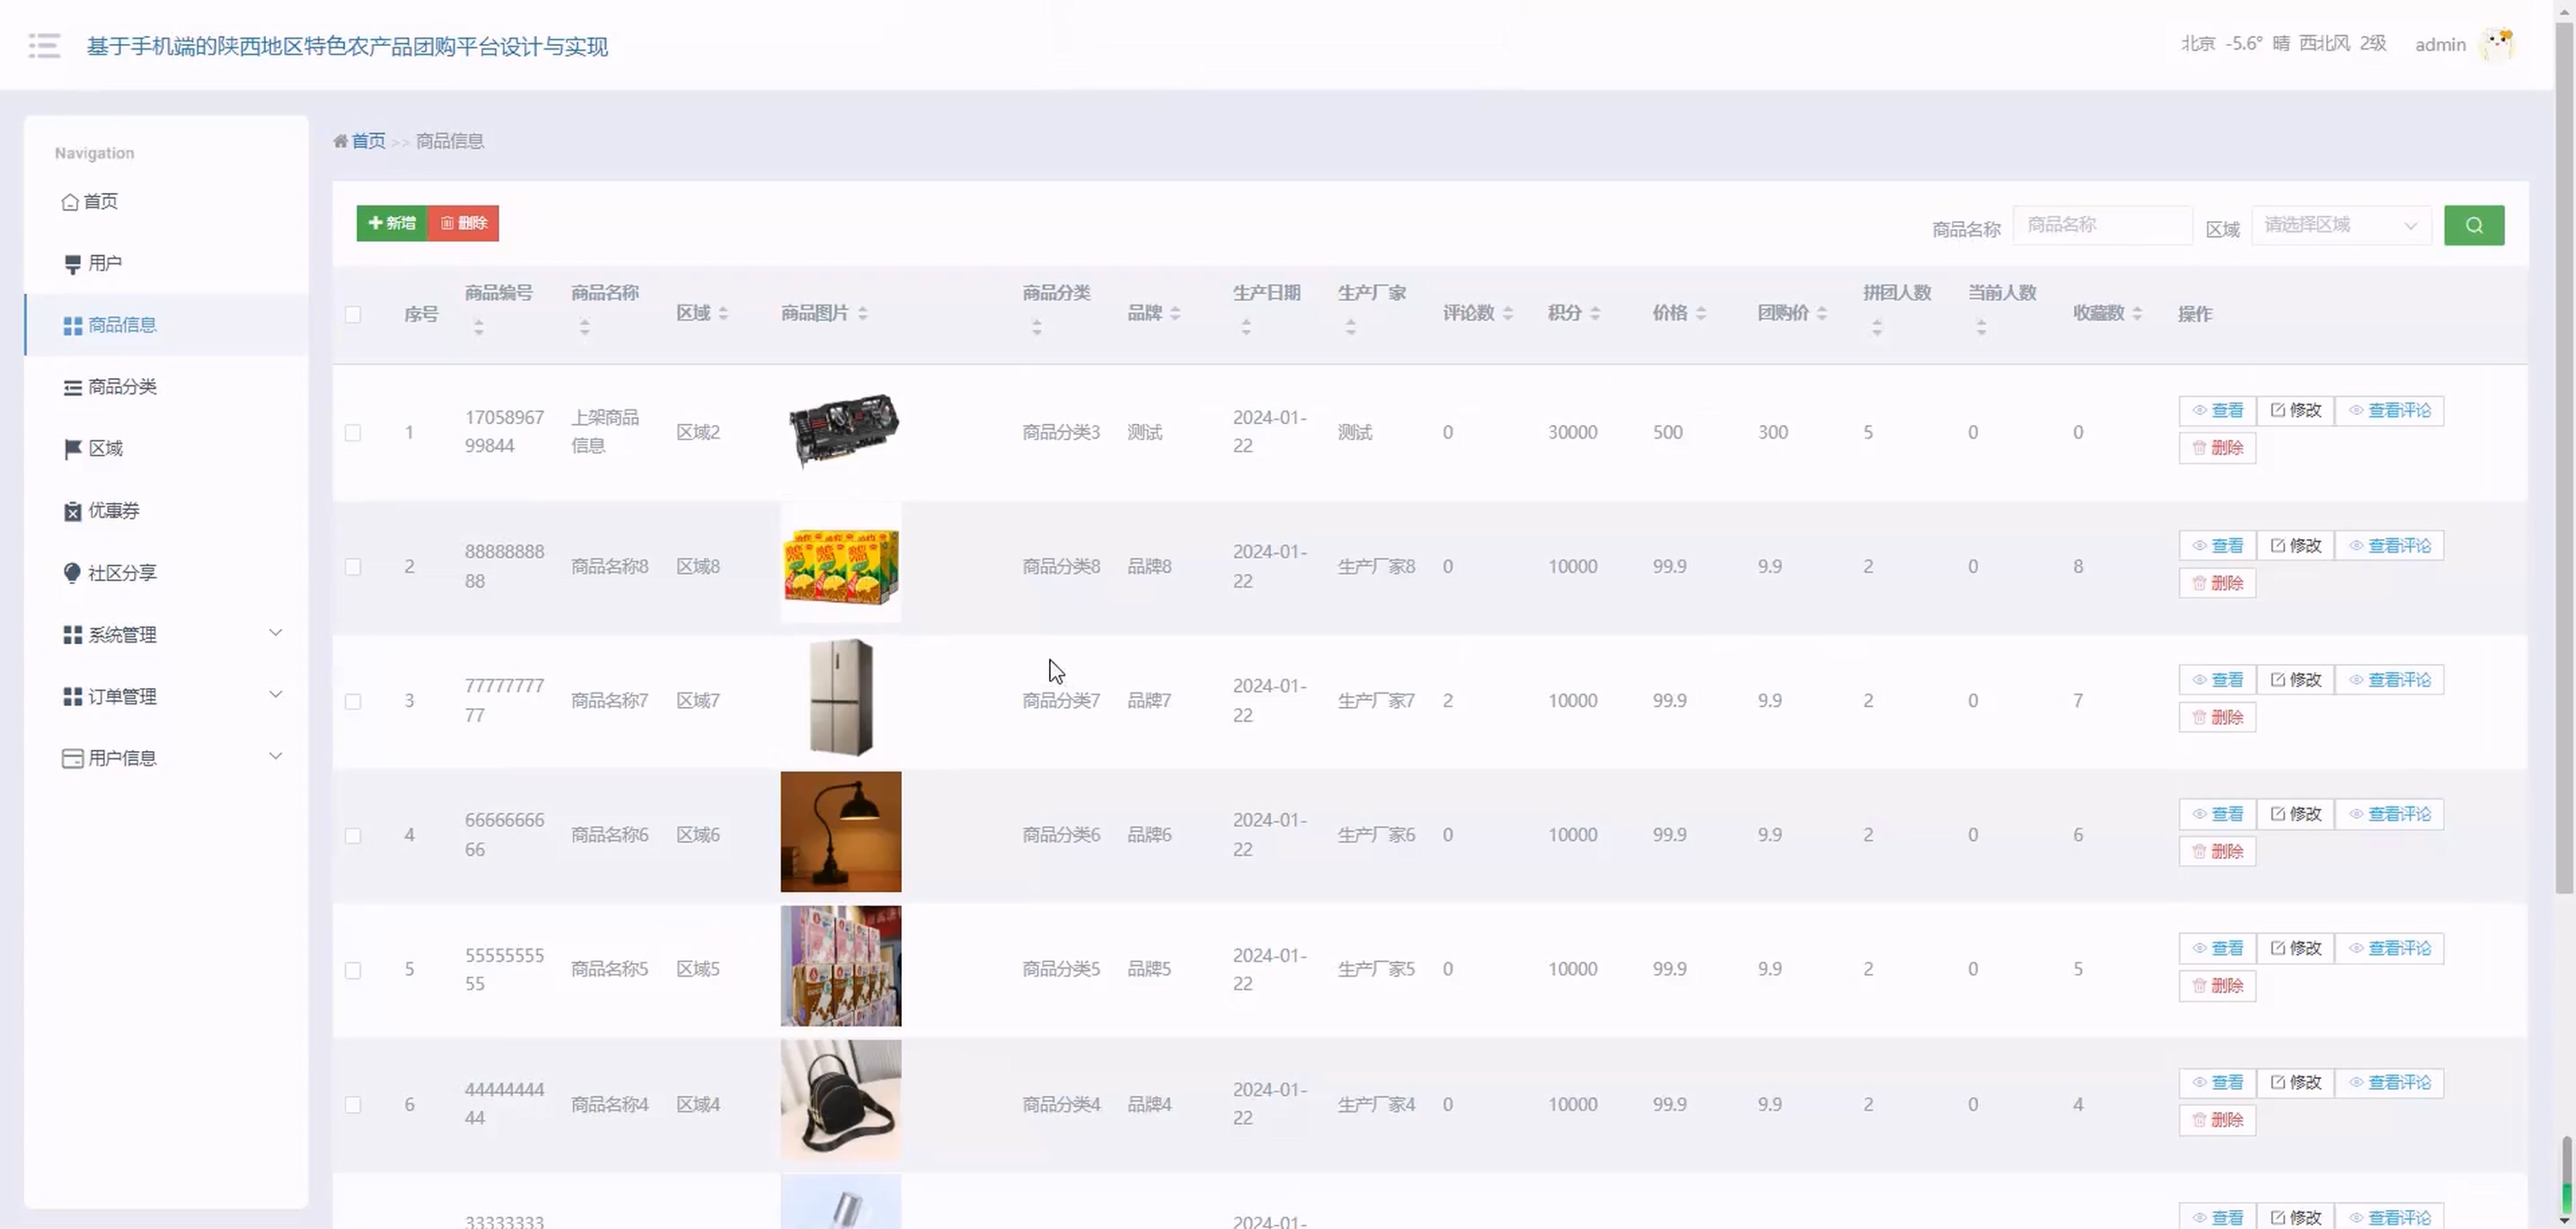Click the home icon in breadcrumb
2576x1229 pixels.
[x=340, y=141]
